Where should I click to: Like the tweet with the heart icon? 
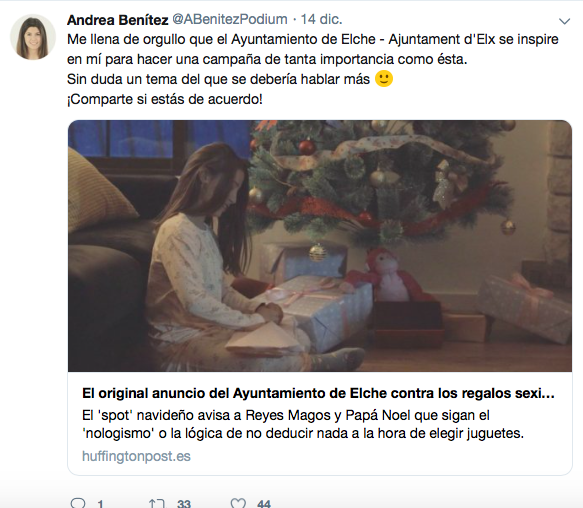tap(238, 503)
